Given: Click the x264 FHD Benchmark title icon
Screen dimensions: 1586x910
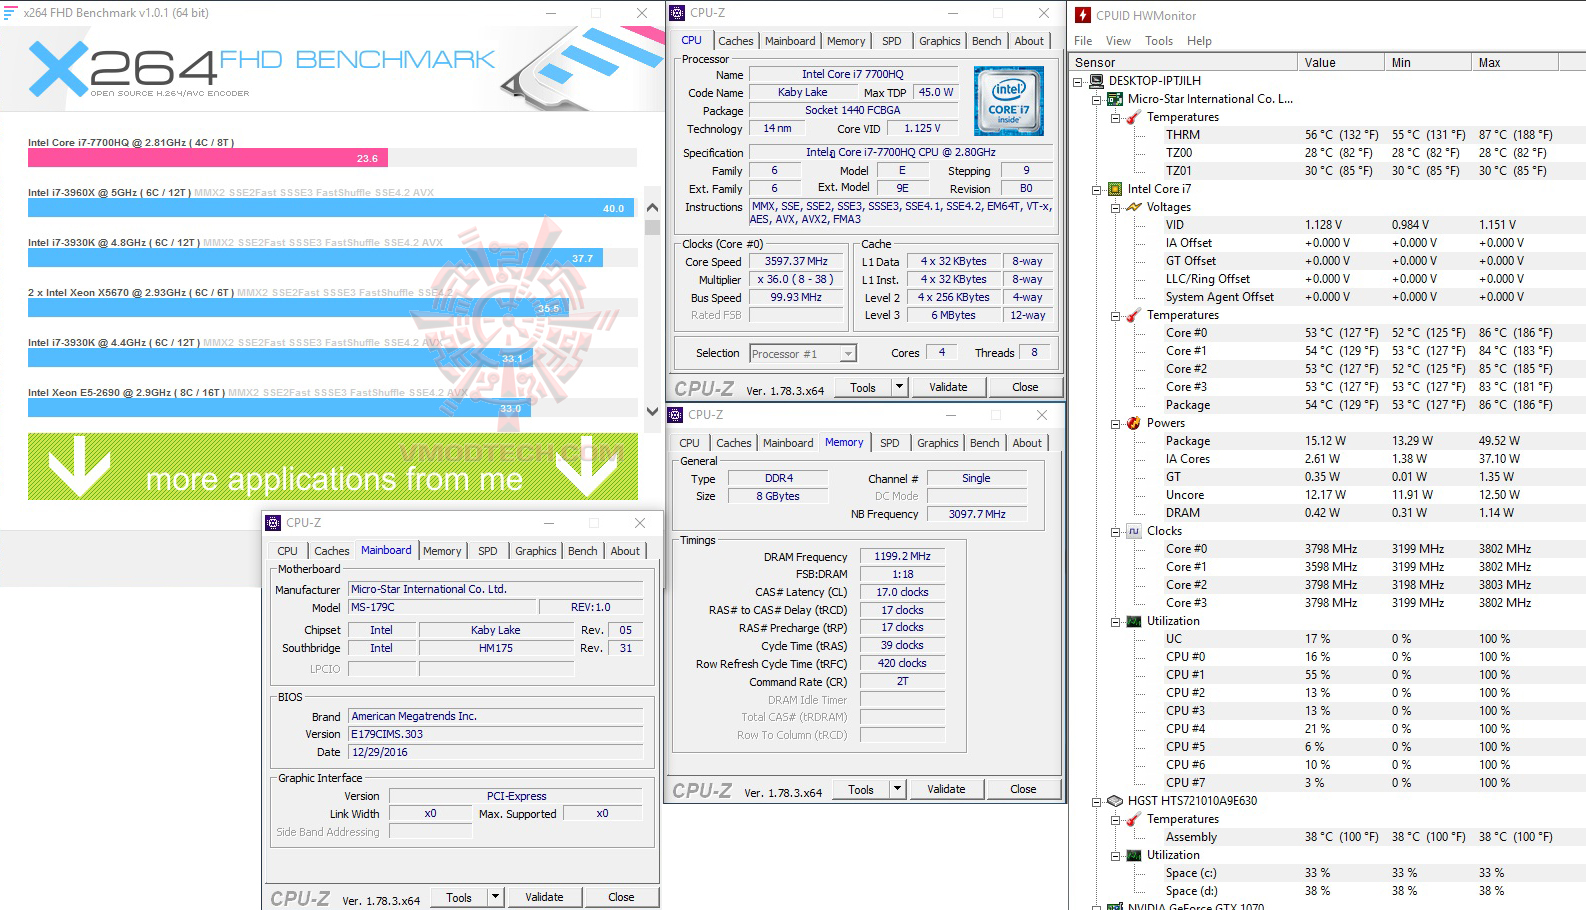Looking at the screenshot, I should click(10, 13).
